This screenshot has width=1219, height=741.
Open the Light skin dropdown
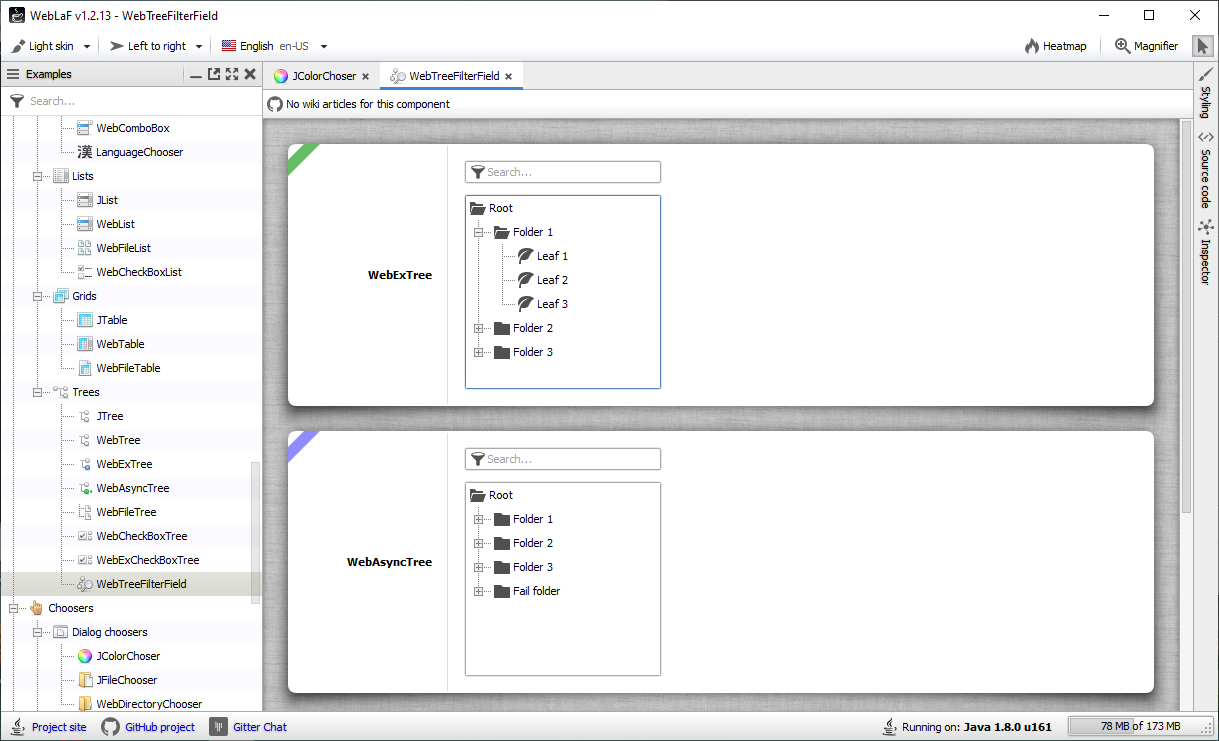[x=51, y=46]
